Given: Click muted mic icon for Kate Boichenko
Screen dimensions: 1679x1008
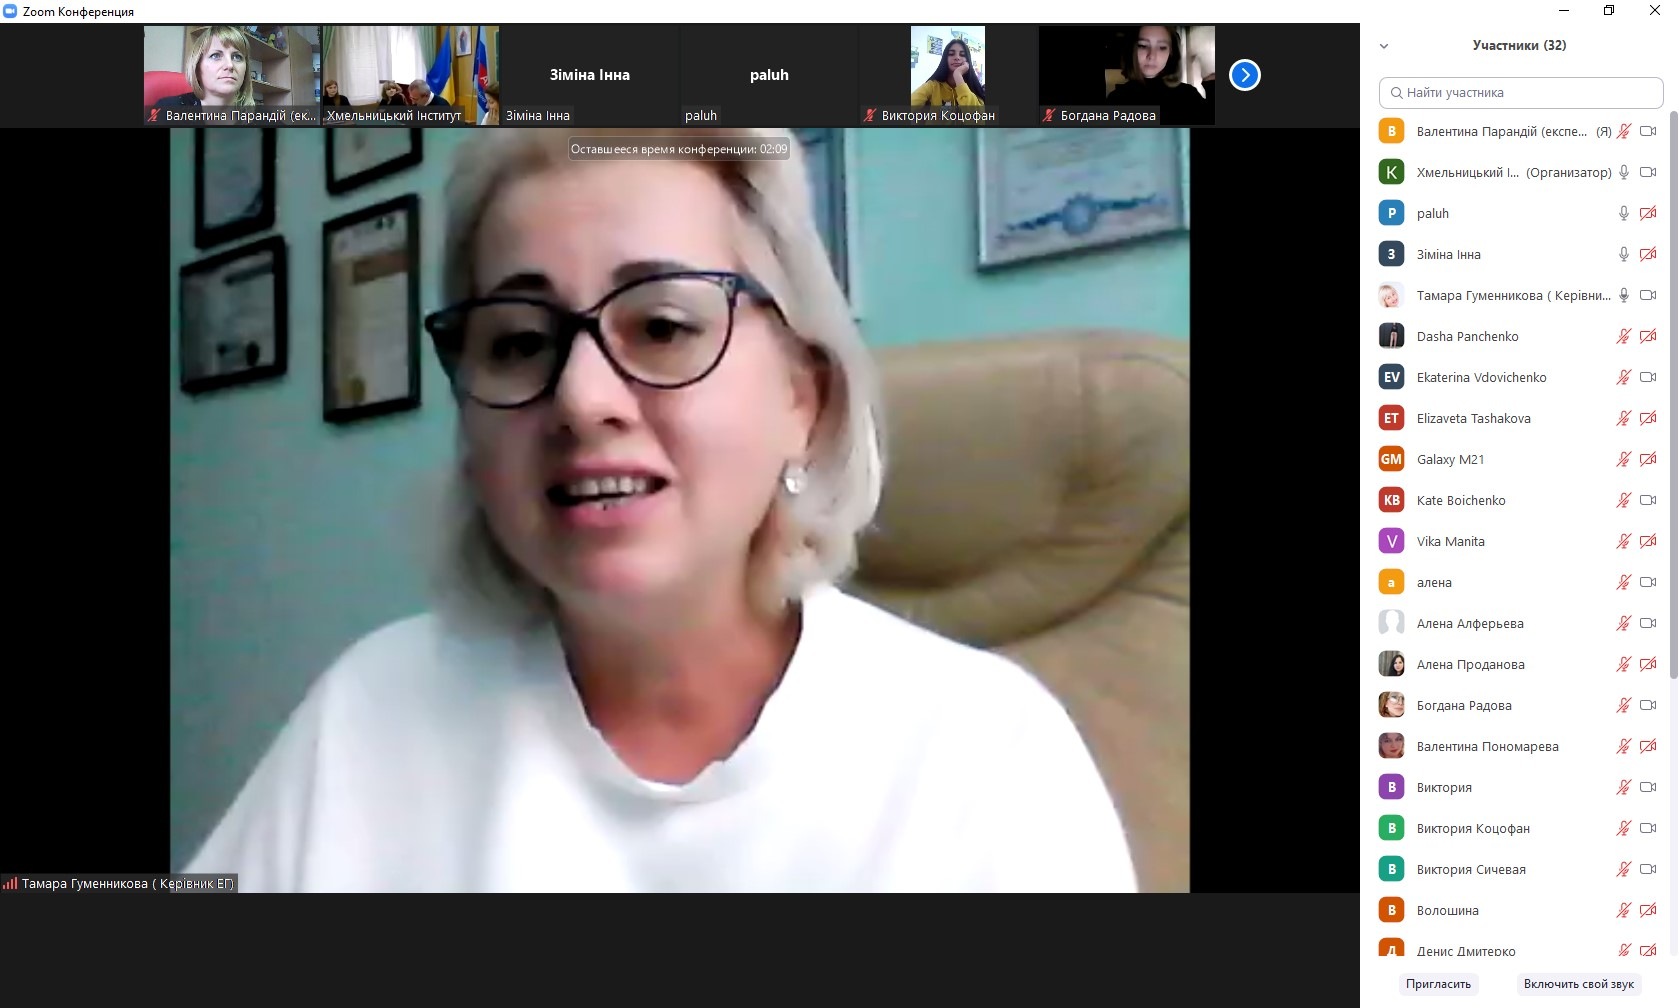Looking at the screenshot, I should pos(1624,500).
